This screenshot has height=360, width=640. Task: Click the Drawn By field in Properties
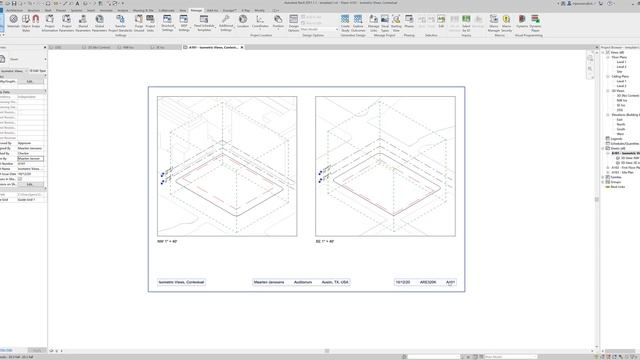pyautogui.click(x=31, y=158)
